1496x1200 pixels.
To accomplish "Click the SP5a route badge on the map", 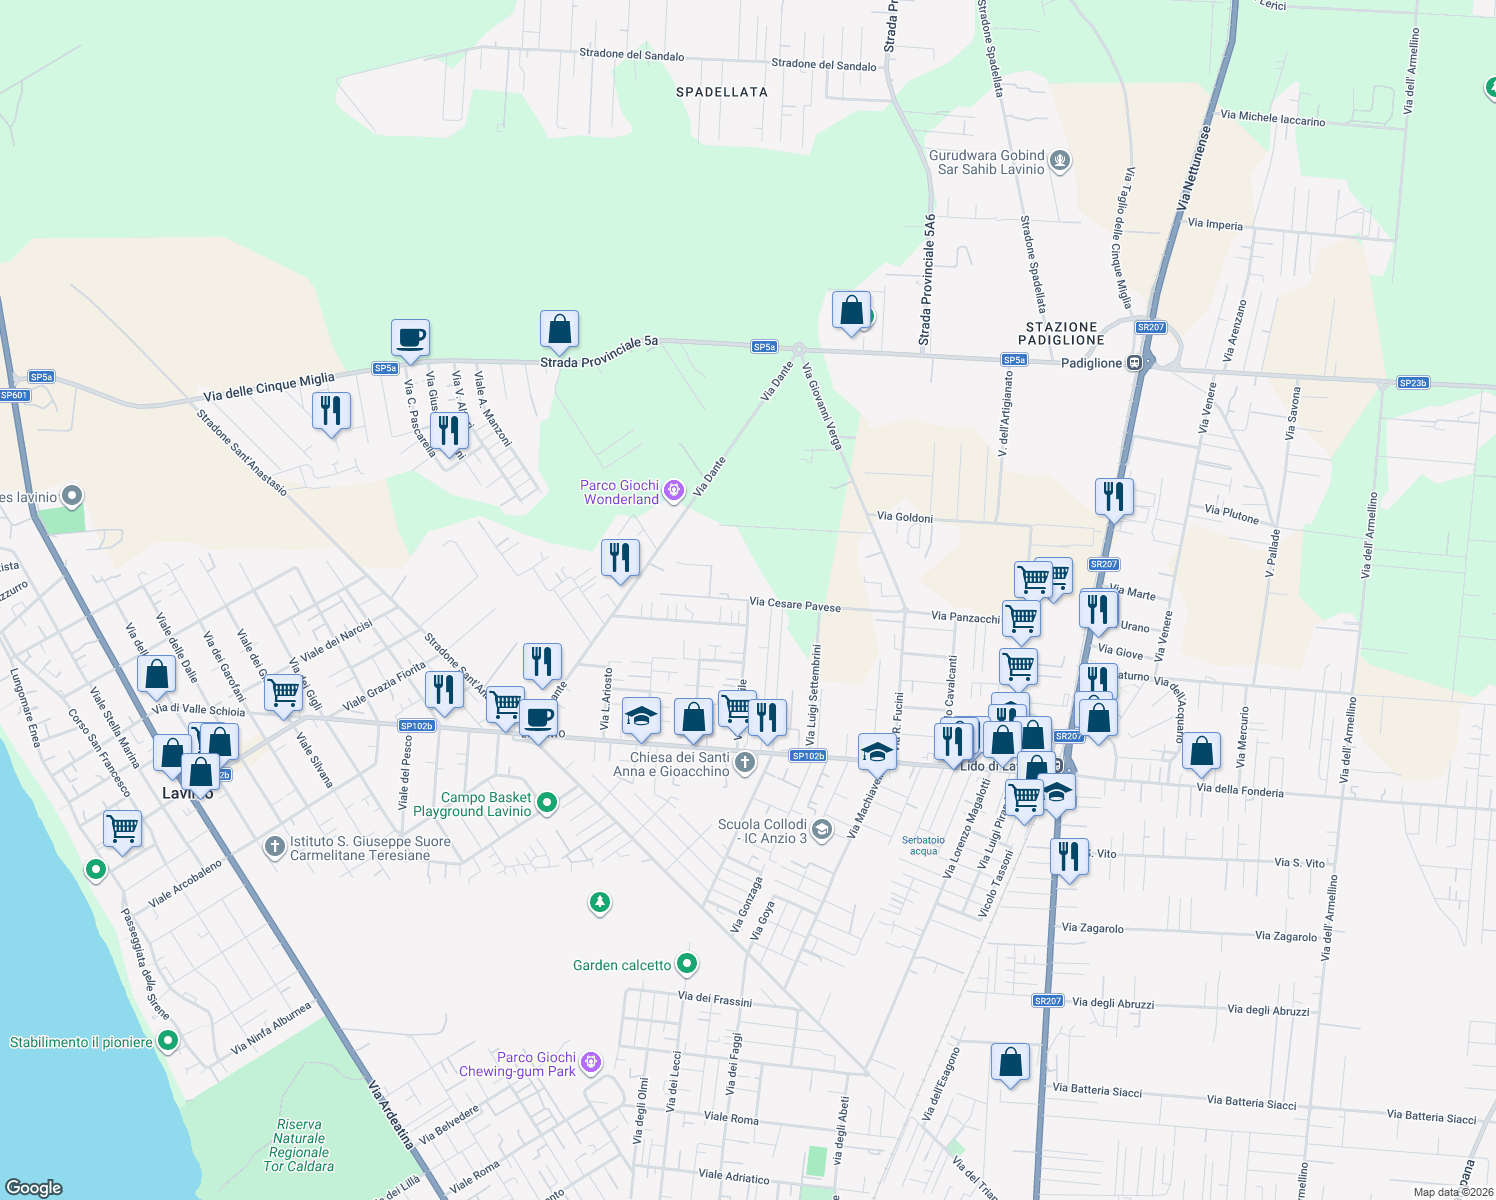I will [x=763, y=347].
